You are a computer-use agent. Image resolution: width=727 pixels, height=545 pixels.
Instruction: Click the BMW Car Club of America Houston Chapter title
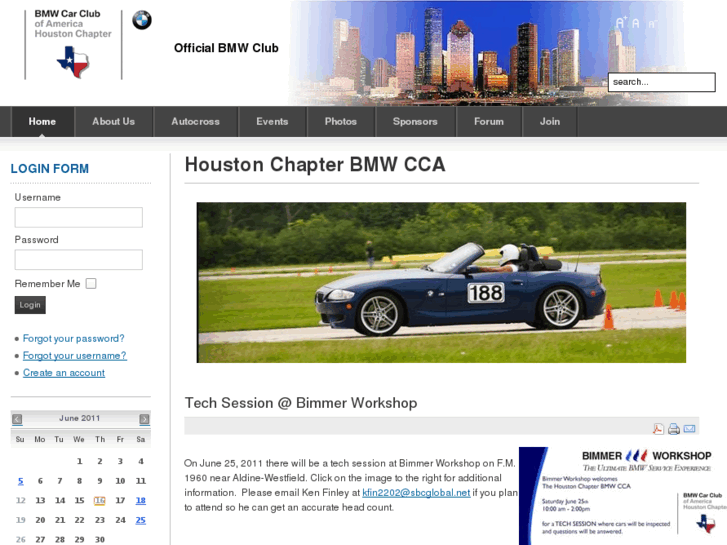(73, 24)
